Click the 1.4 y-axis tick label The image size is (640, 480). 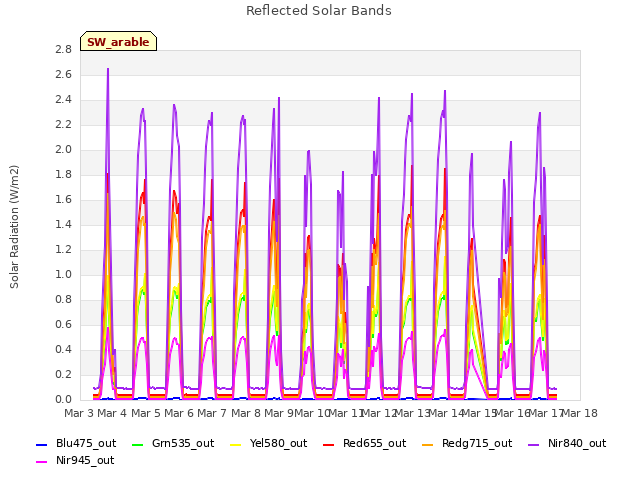(x=63, y=224)
